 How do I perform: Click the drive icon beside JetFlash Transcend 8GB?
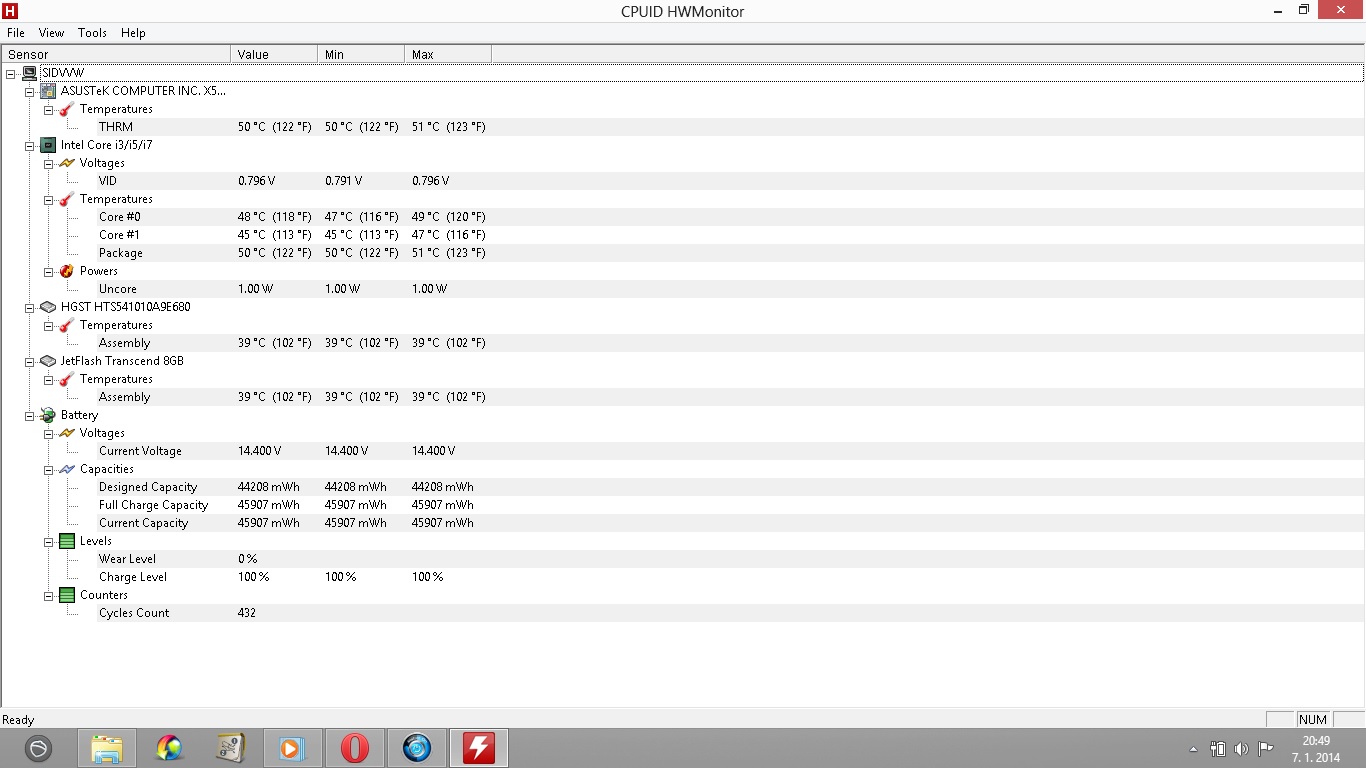[48, 361]
